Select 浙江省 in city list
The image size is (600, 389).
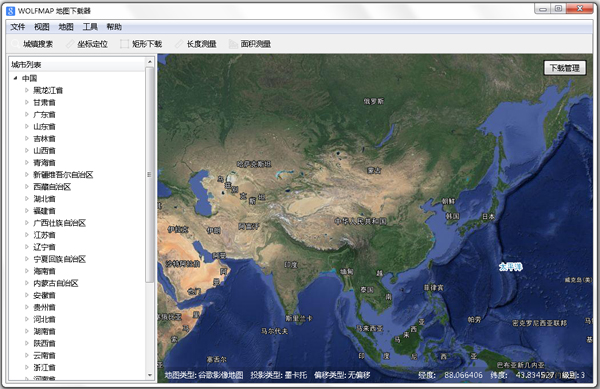pyautogui.click(x=44, y=367)
